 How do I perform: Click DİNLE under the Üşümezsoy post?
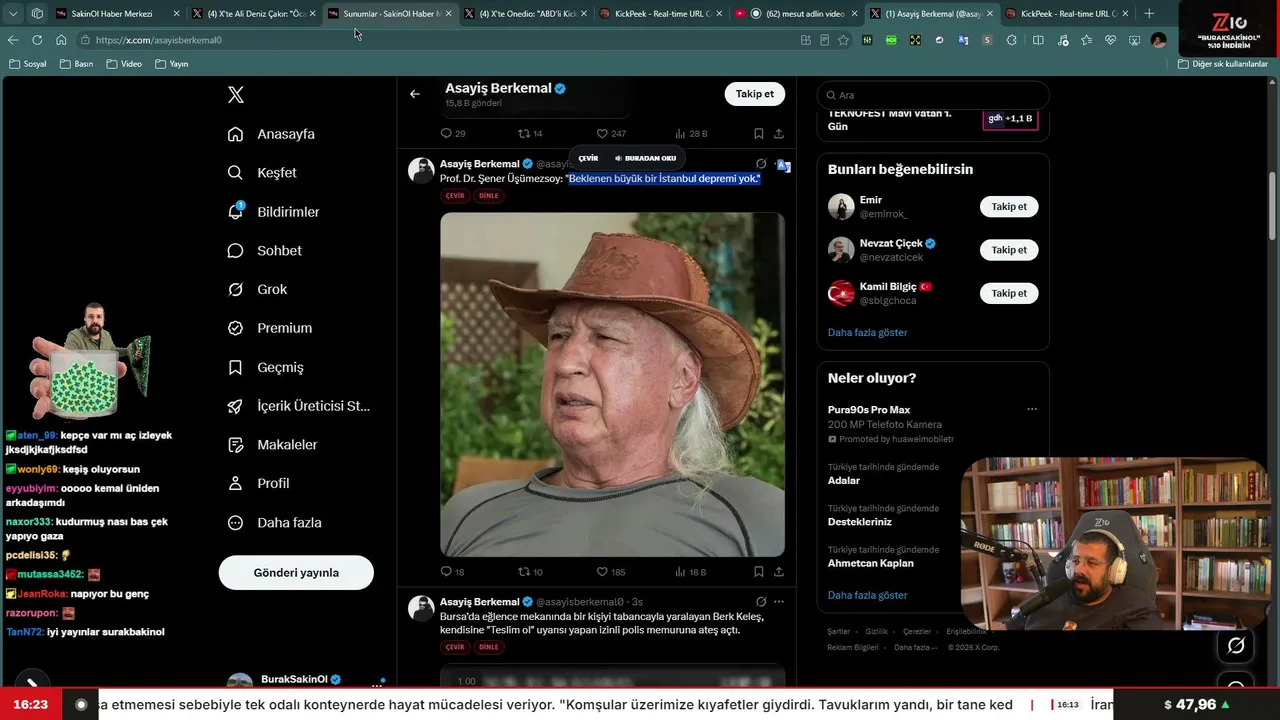coord(488,196)
